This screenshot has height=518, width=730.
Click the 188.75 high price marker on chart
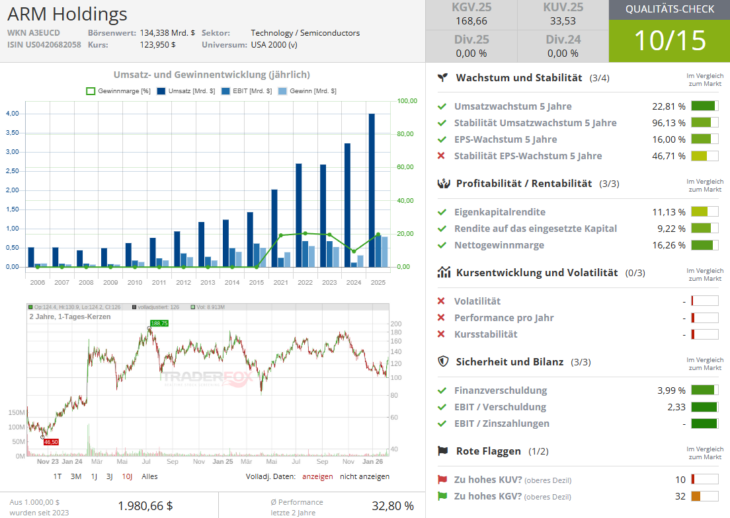[159, 323]
